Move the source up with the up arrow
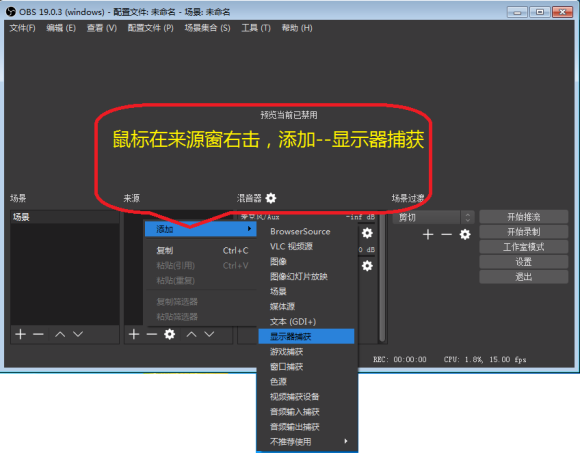This screenshot has width=580, height=453. (191, 334)
